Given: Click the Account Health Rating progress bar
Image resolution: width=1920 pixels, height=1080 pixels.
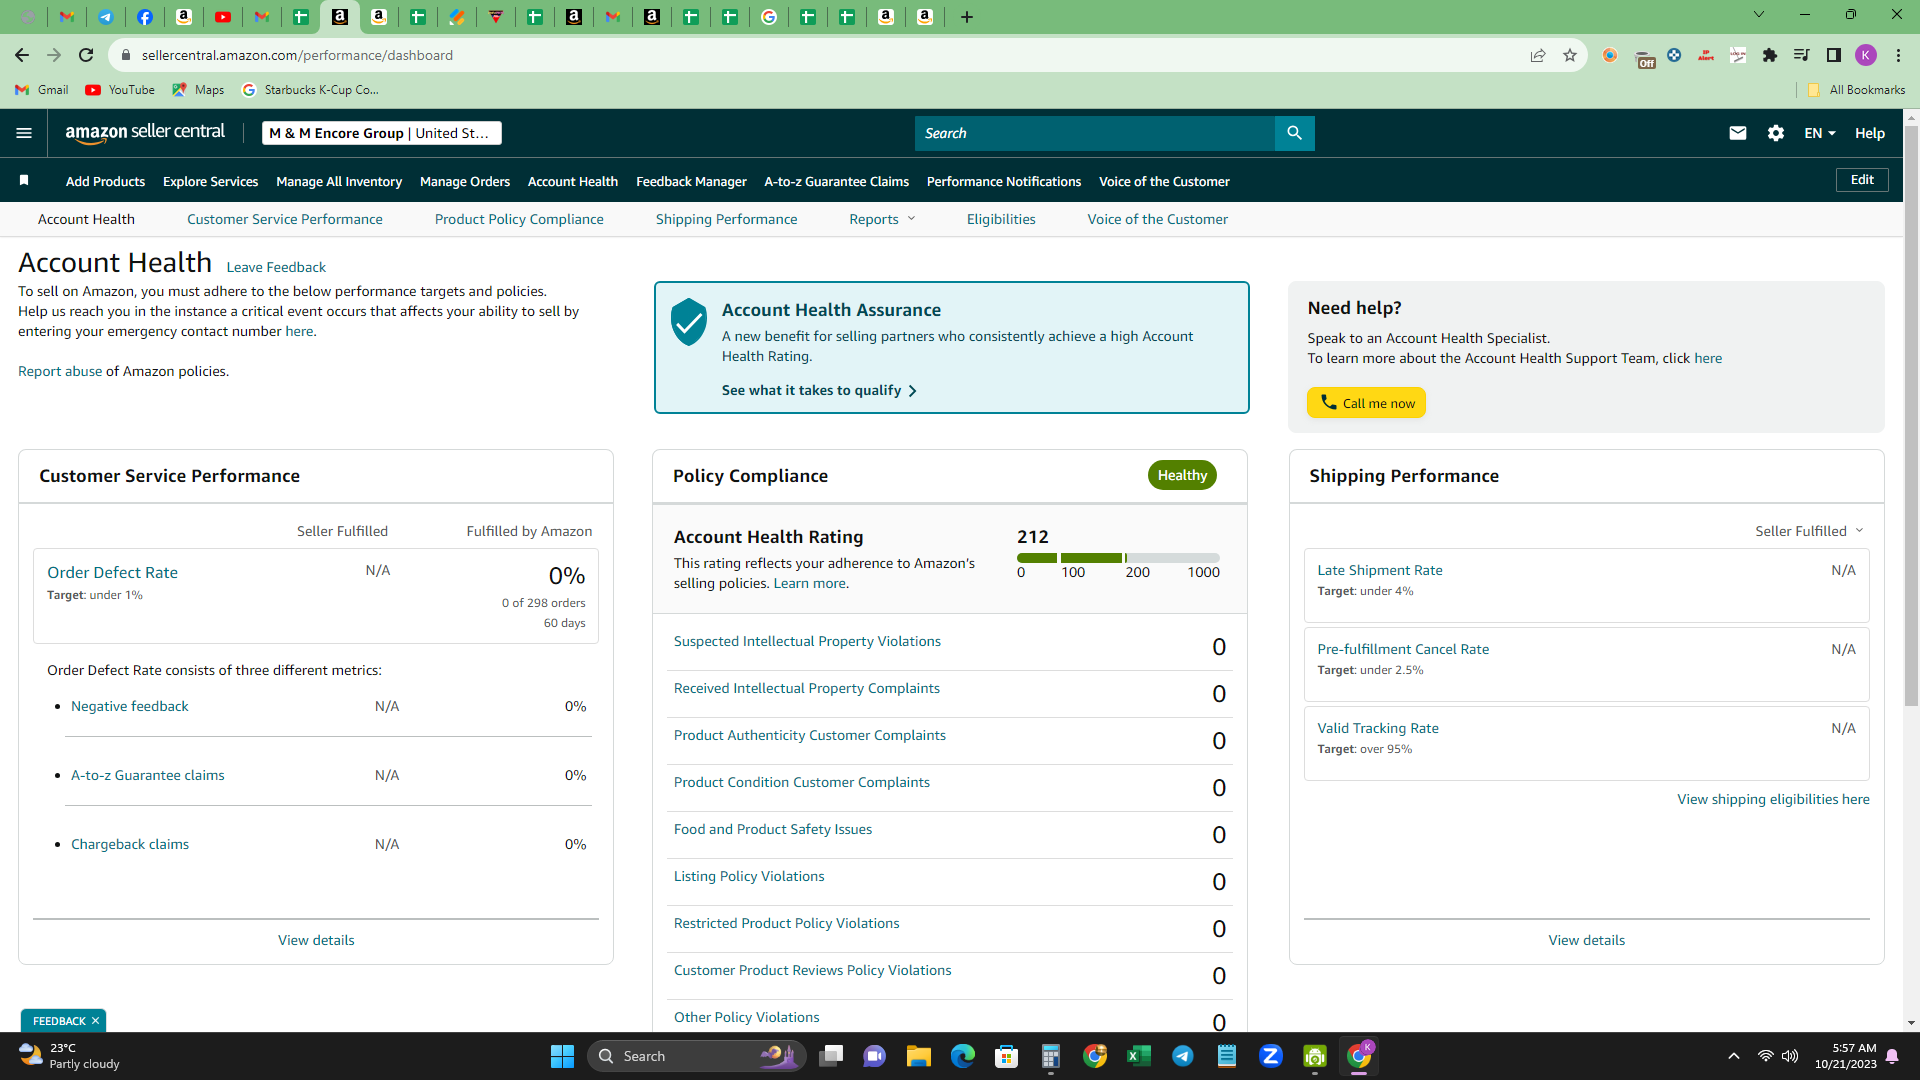Looking at the screenshot, I should click(1118, 558).
